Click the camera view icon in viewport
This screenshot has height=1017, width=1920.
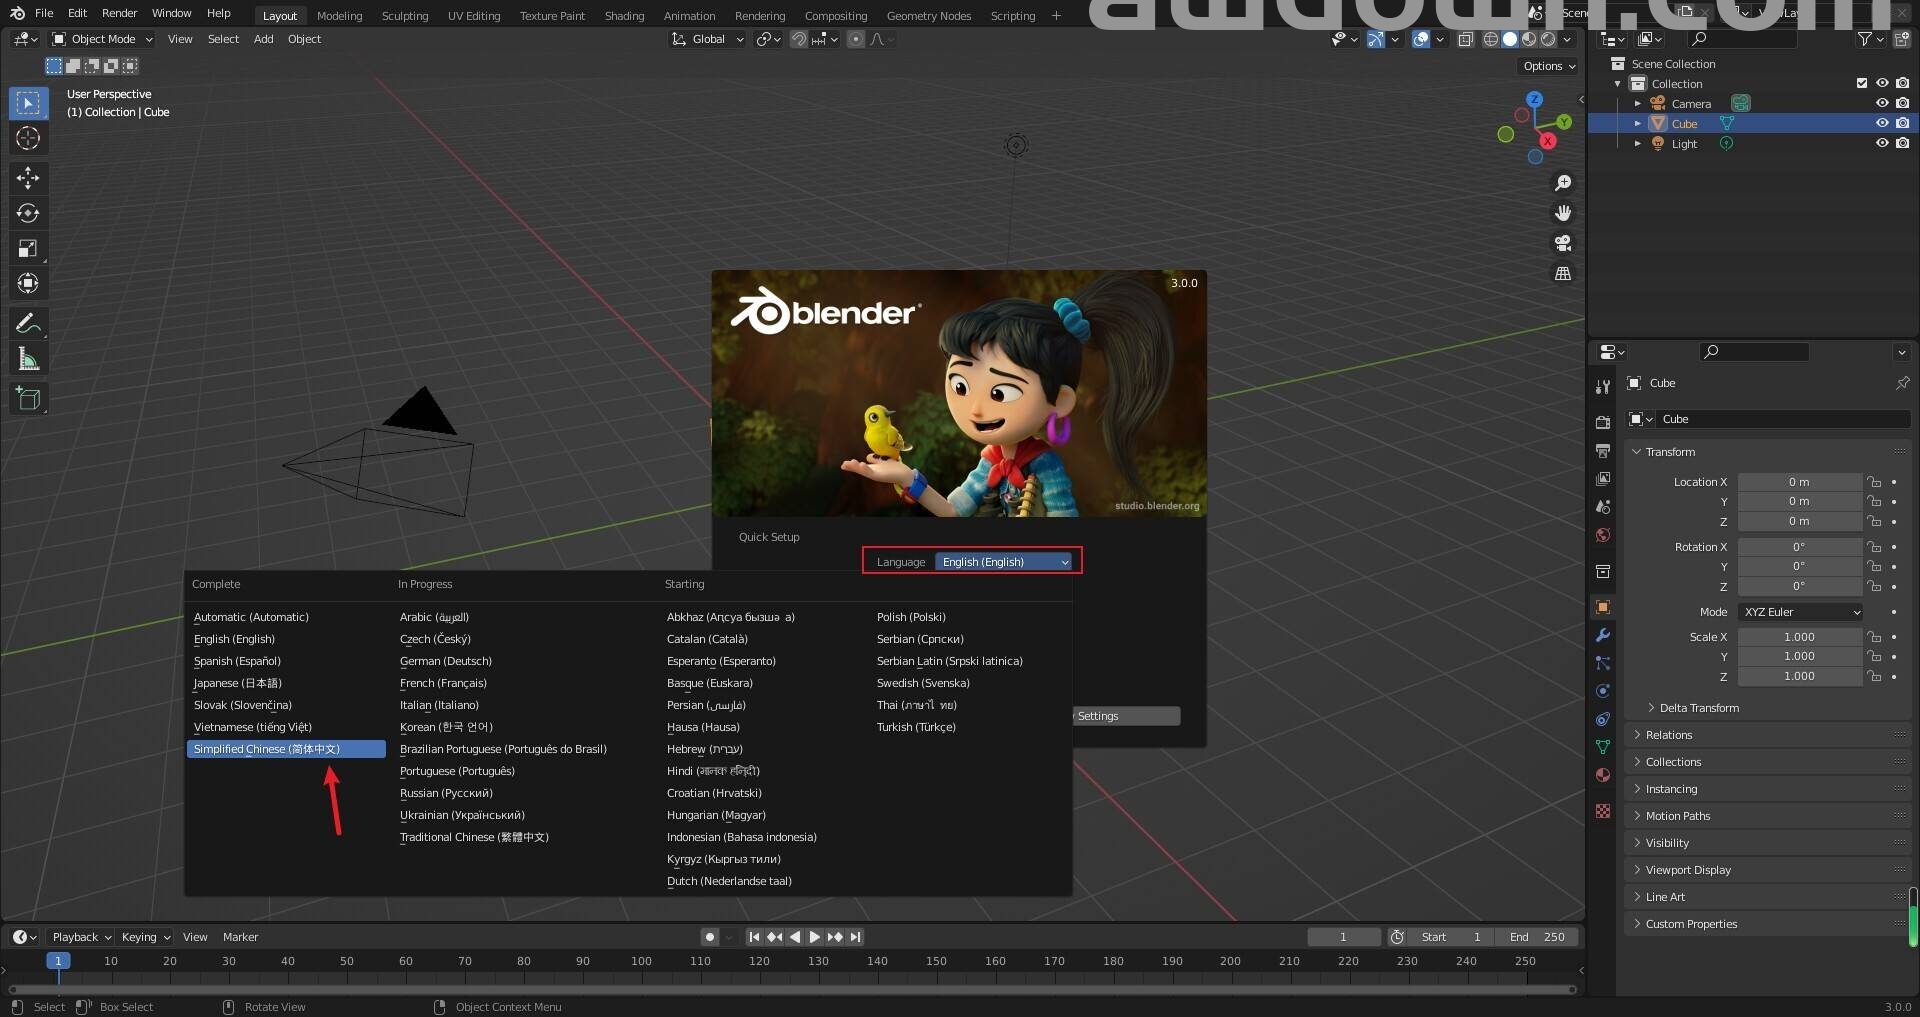click(1562, 243)
